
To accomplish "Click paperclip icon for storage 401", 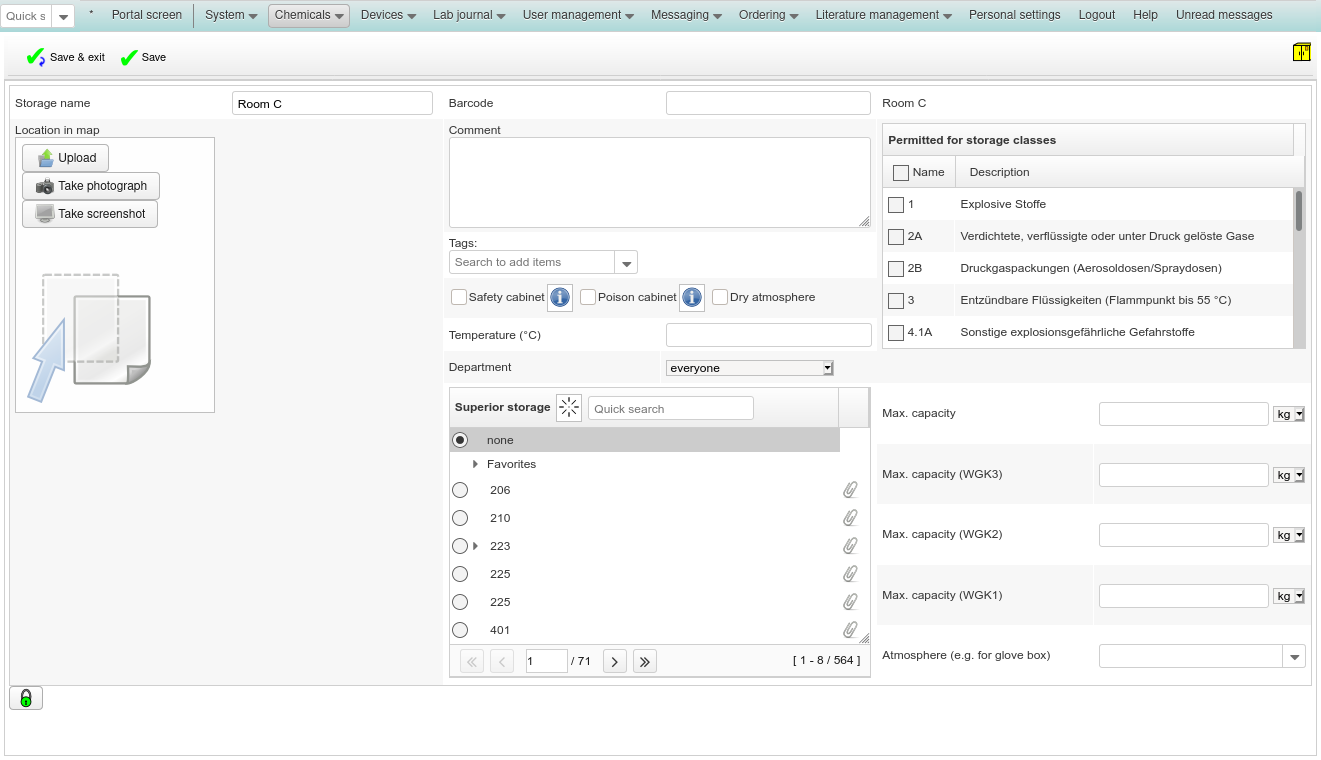I will tap(850, 630).
